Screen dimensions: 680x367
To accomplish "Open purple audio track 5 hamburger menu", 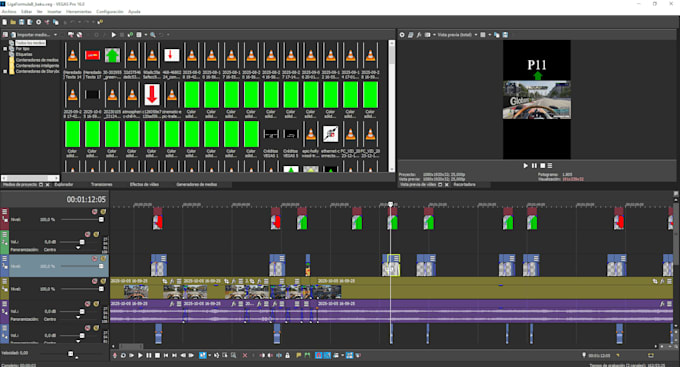I will pyautogui.click(x=4, y=304).
